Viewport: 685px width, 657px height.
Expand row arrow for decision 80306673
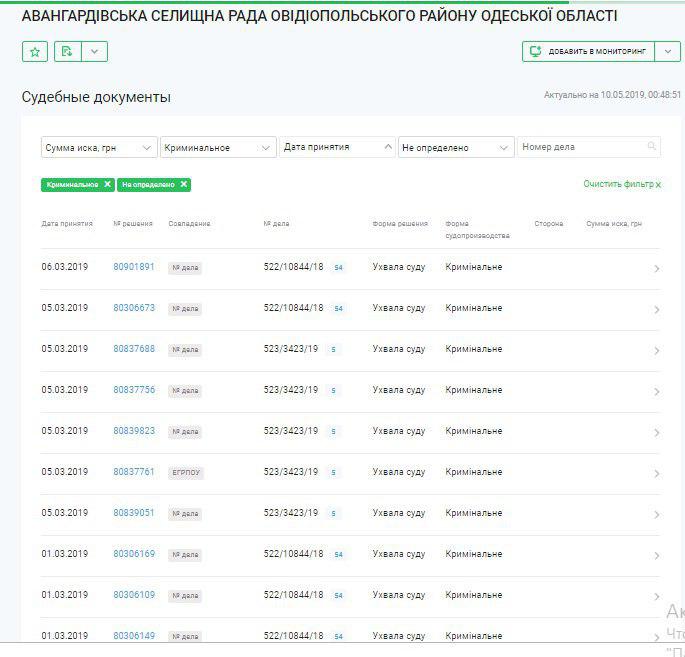(x=656, y=310)
